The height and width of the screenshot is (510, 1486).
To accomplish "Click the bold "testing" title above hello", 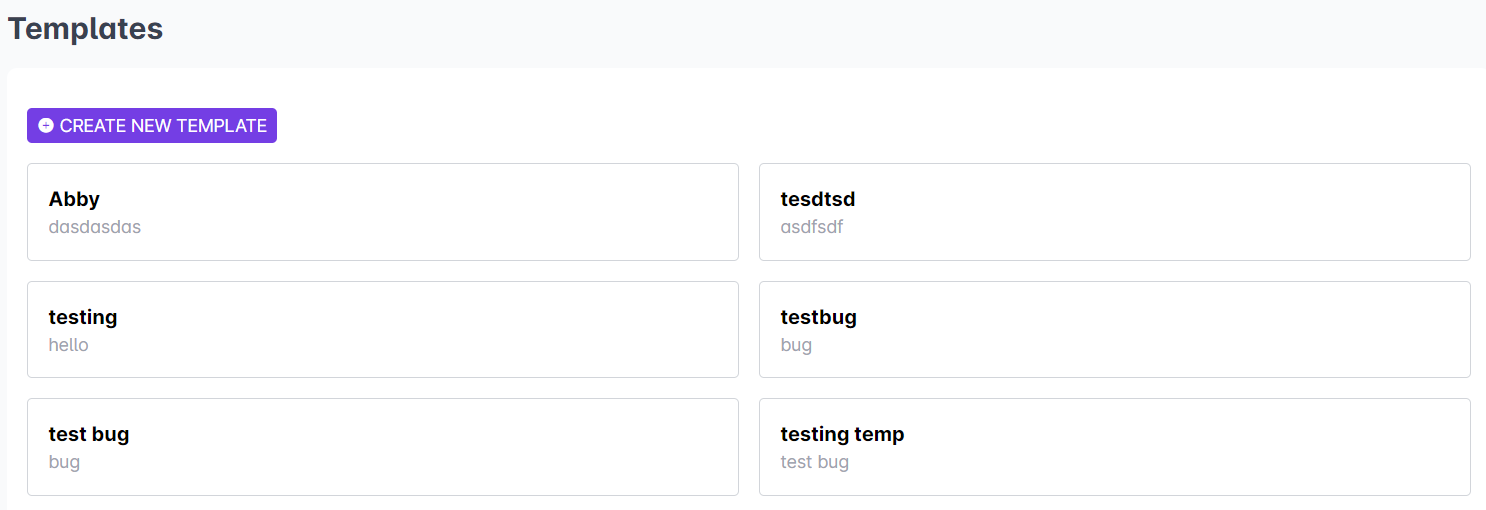I will pos(83,317).
